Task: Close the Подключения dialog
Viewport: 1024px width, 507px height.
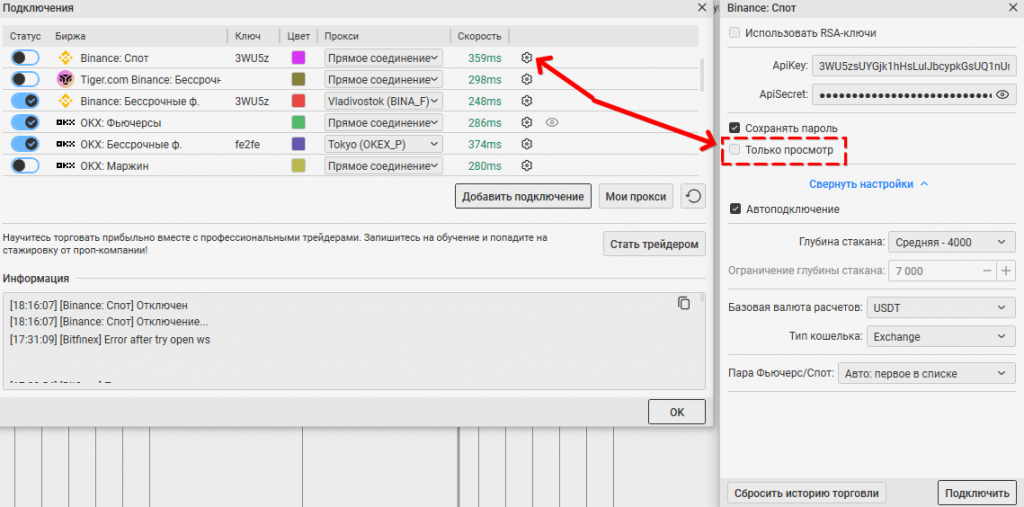Action: (x=702, y=7)
